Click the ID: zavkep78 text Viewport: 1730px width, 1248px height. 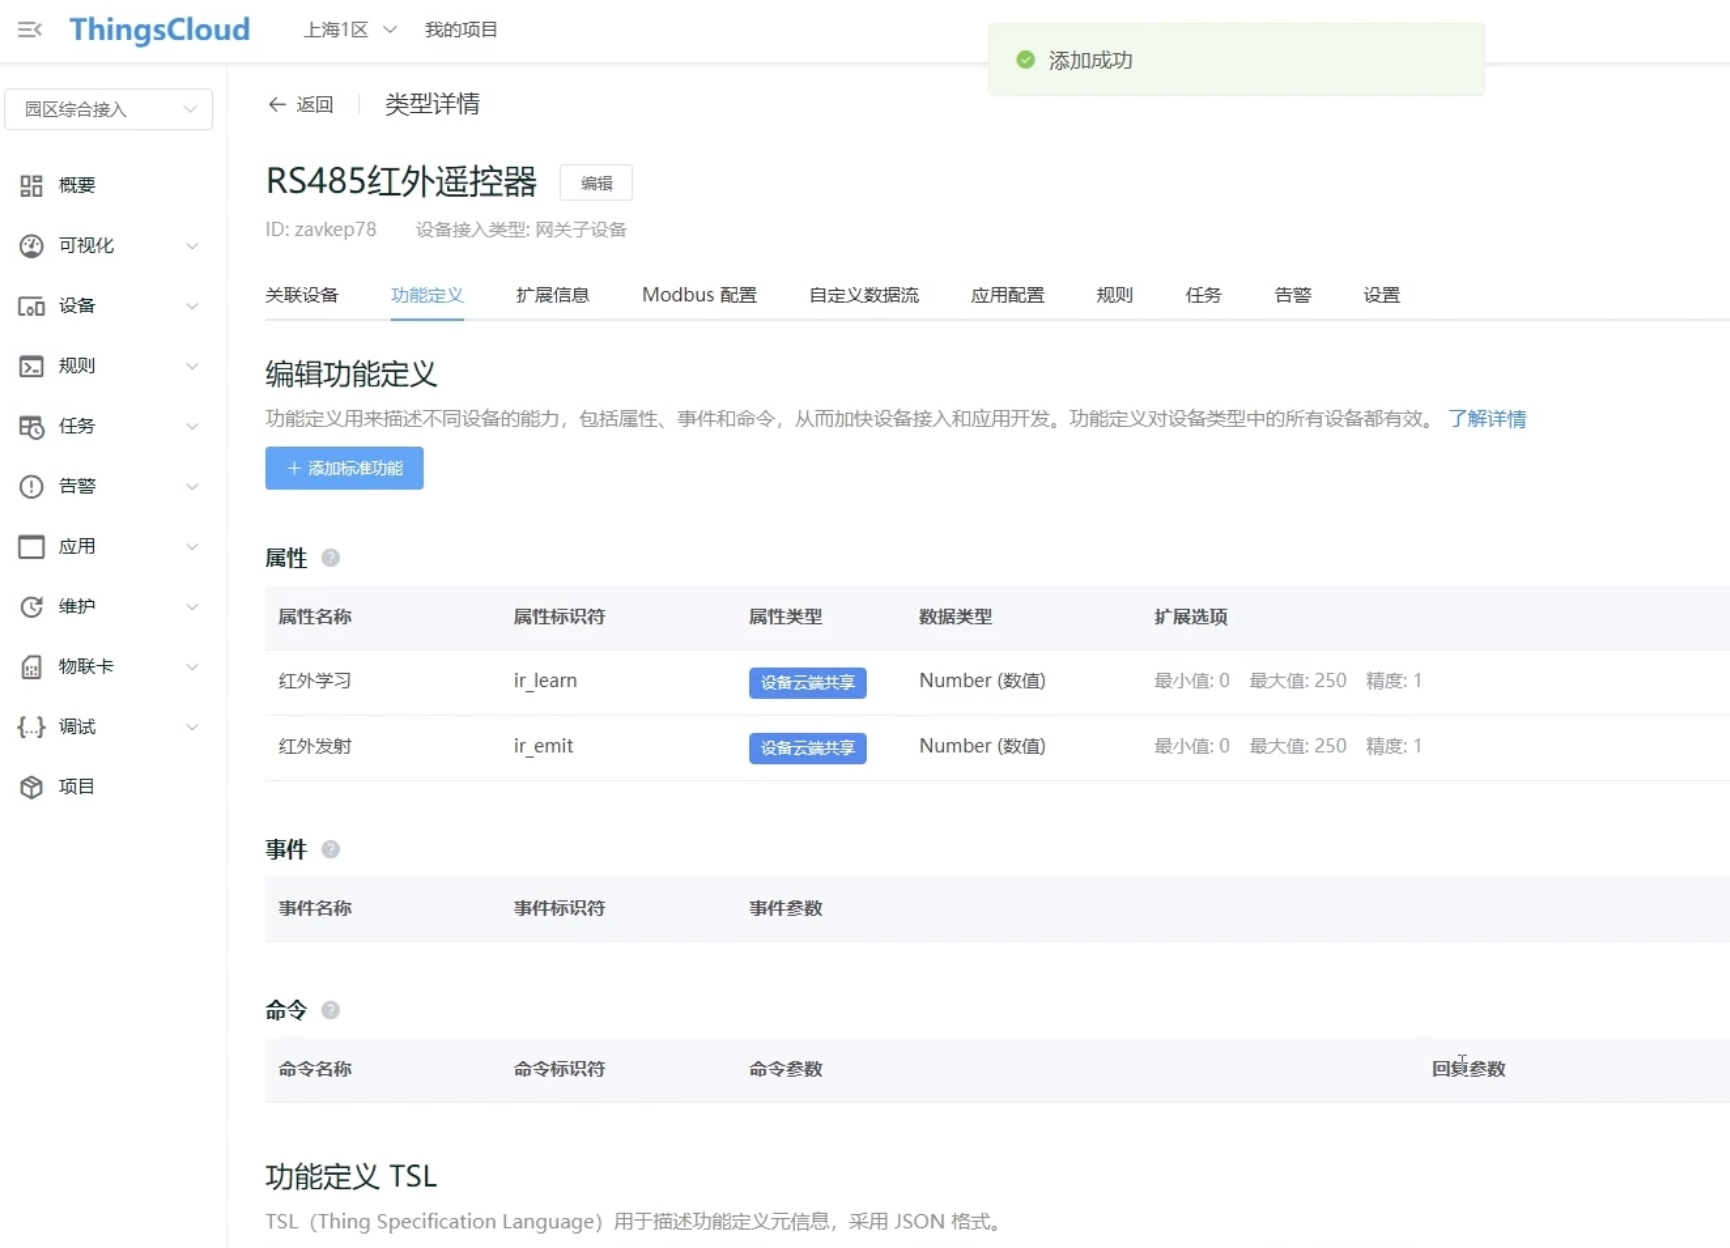point(321,229)
